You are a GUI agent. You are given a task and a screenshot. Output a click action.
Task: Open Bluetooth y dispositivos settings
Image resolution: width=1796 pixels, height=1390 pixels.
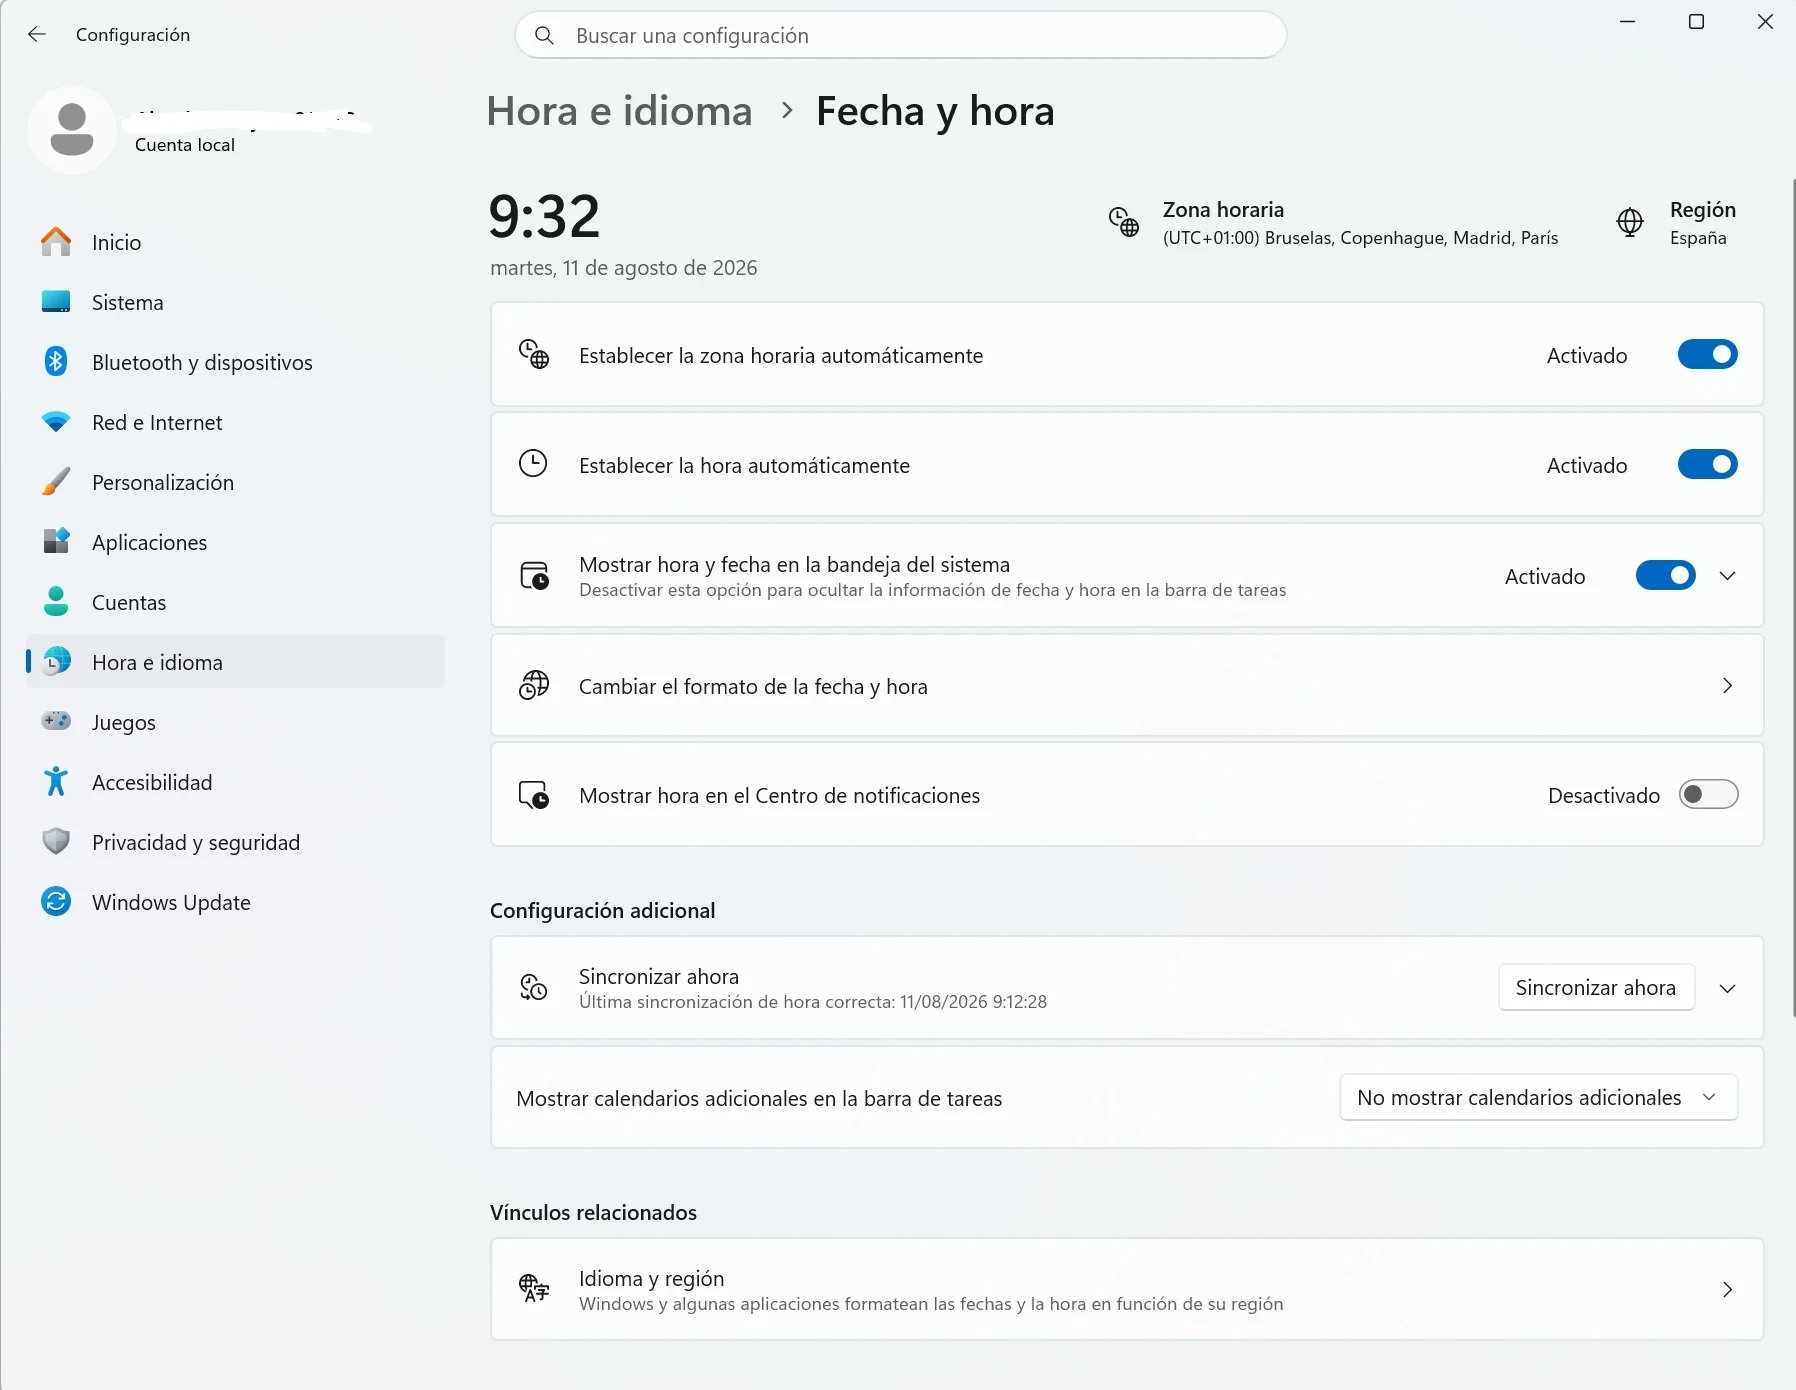click(235, 362)
